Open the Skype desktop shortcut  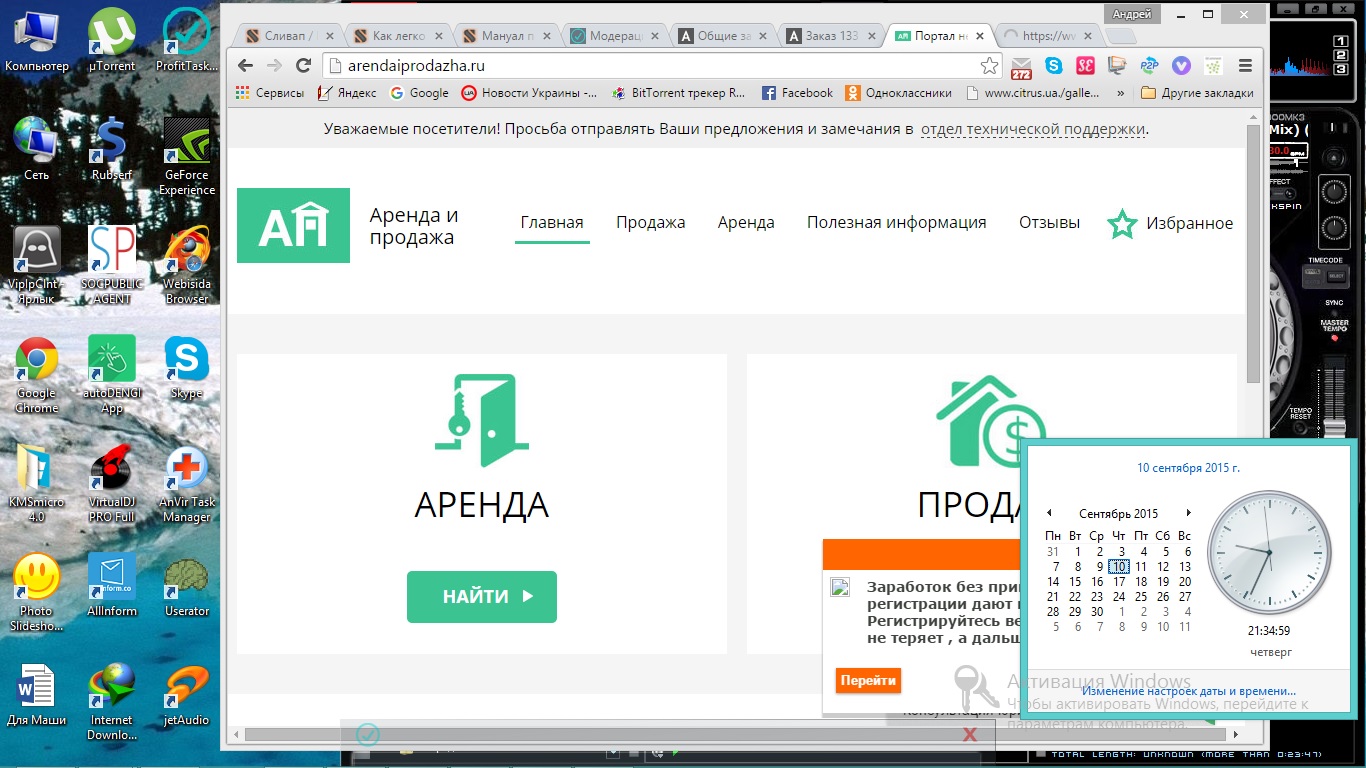[187, 367]
